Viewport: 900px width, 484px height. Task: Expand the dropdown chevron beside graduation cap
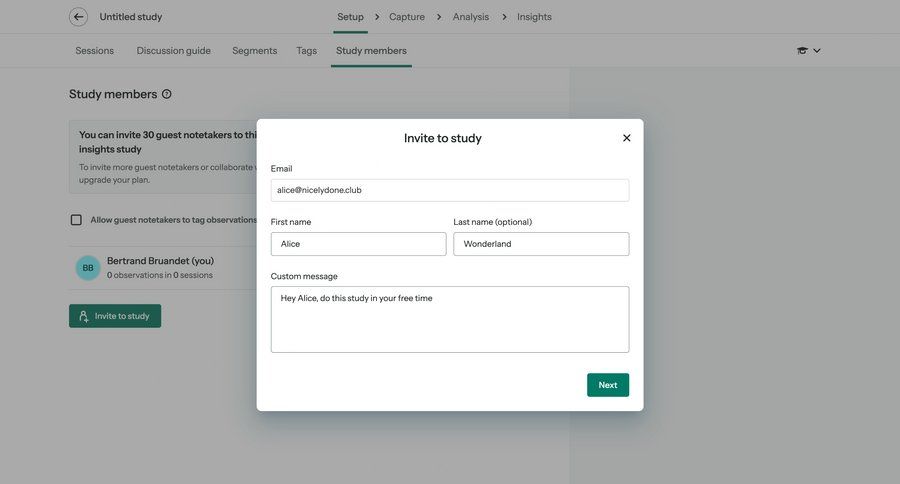click(x=817, y=51)
